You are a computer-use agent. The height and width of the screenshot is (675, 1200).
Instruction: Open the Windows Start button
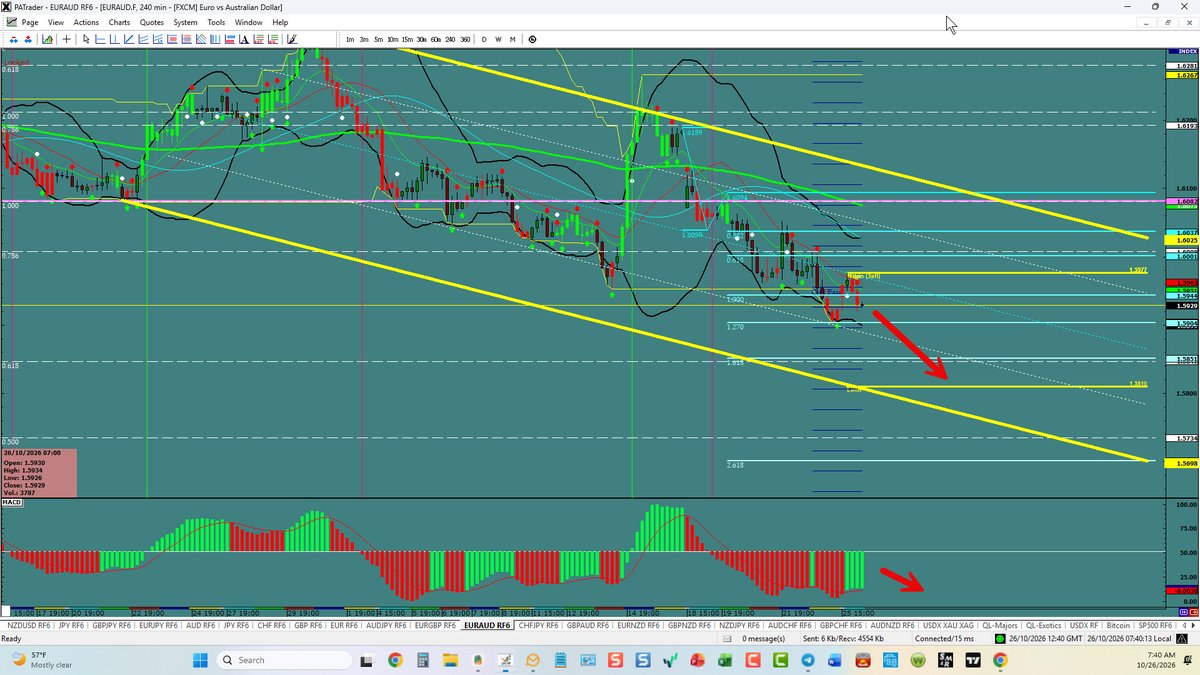[198, 660]
